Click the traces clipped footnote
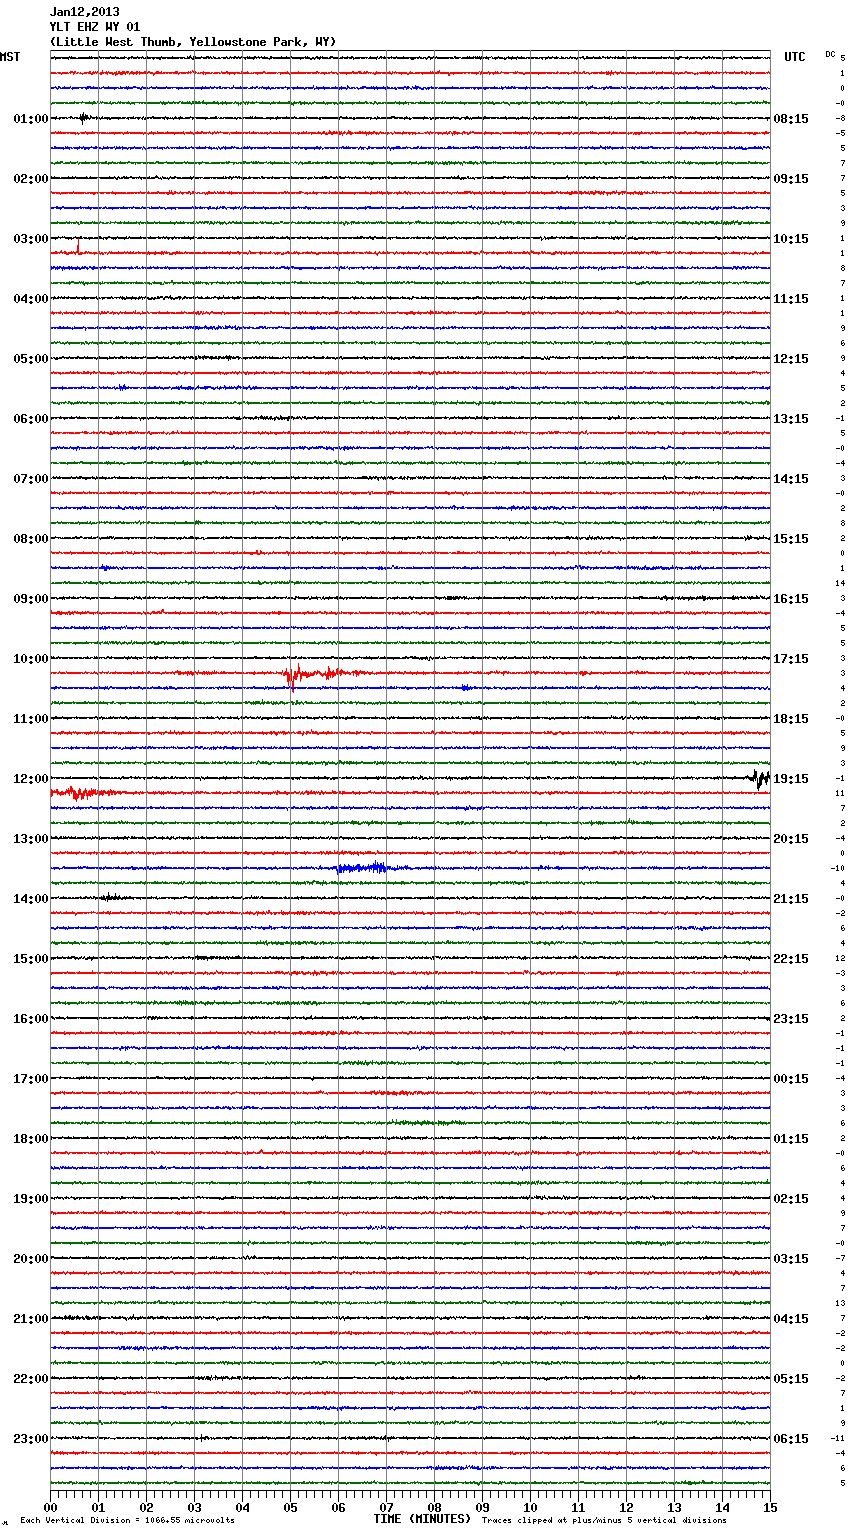This screenshot has height=1534, width=850. pos(604,1520)
